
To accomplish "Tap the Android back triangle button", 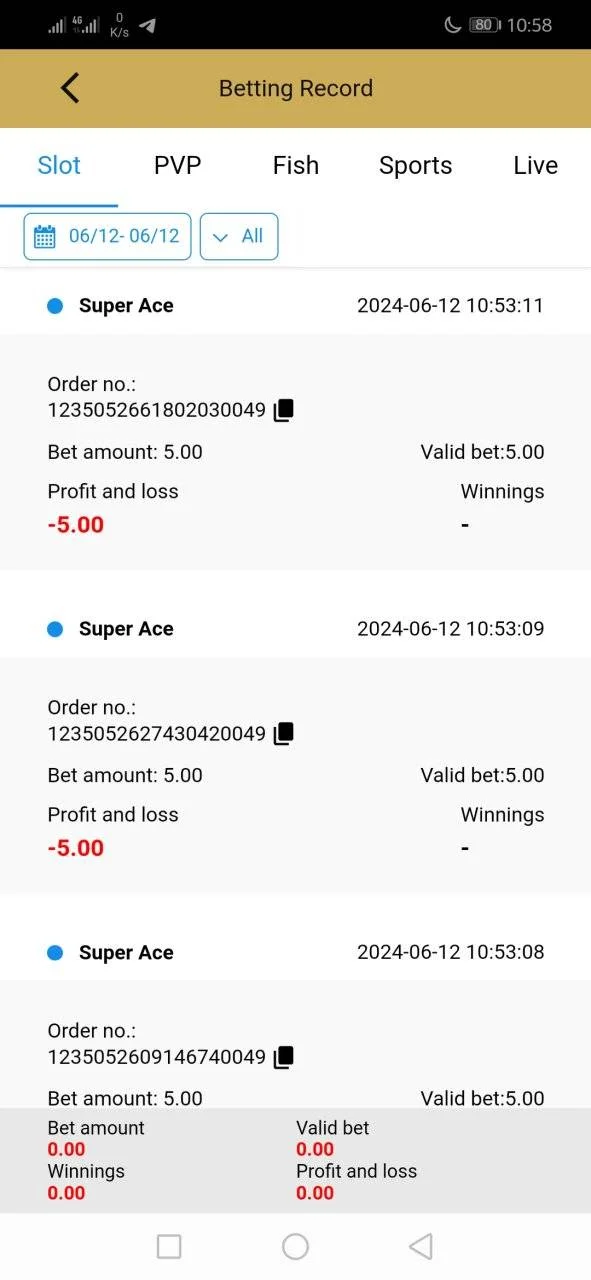I will click(421, 1246).
